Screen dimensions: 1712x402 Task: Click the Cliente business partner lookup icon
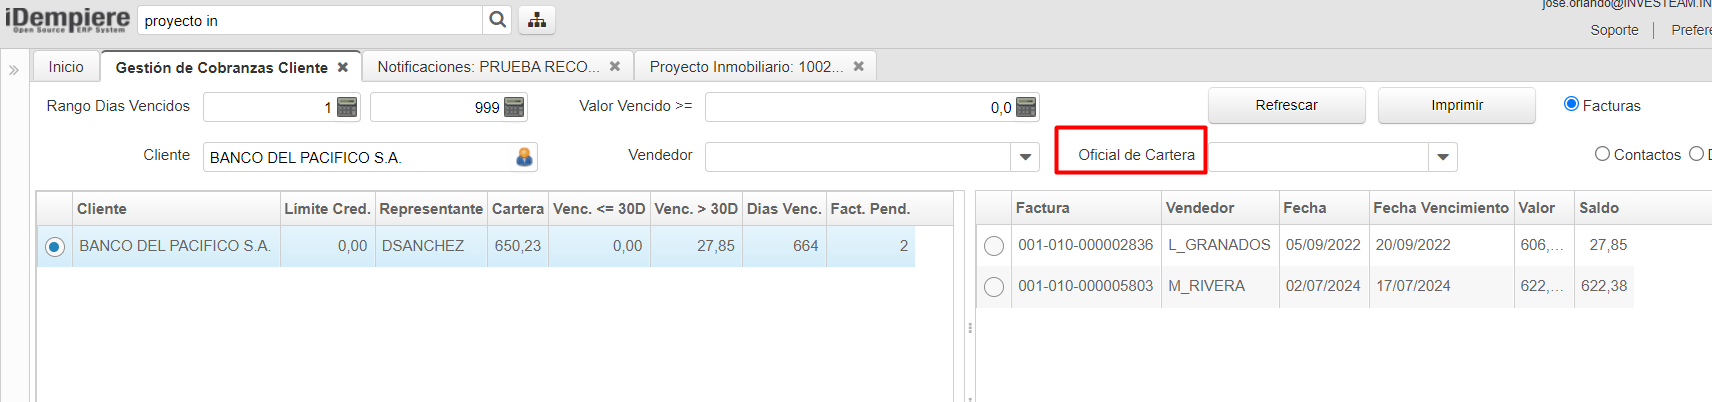524,157
